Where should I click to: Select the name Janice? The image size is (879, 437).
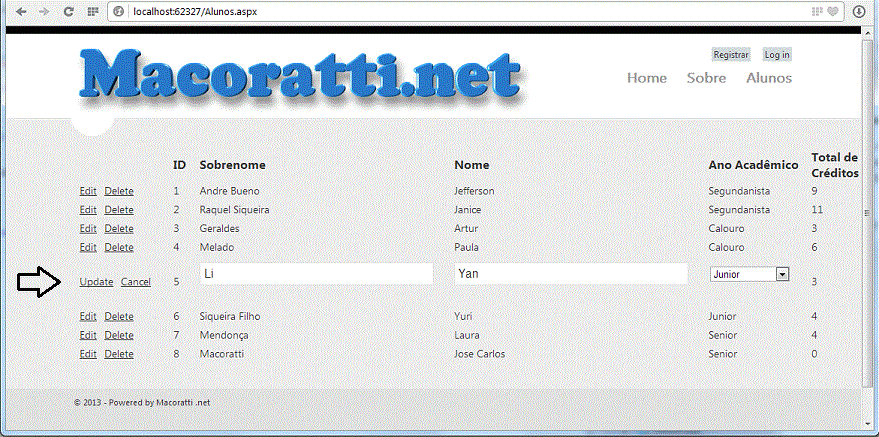click(468, 210)
